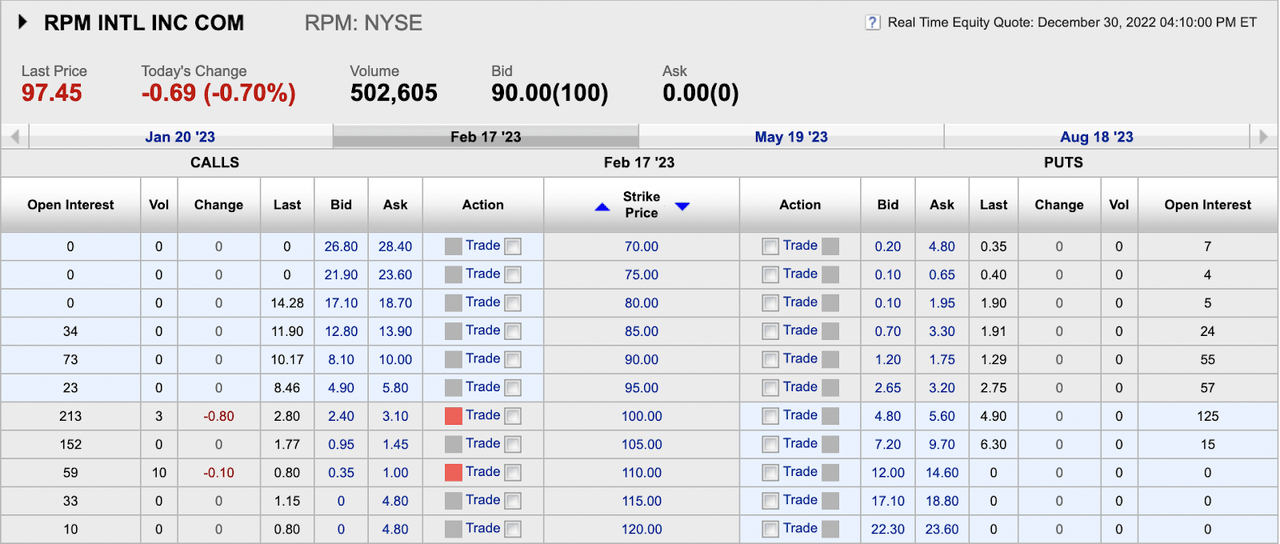This screenshot has height=544, width=1280.
Task: Click the gray call indicator square at strike 120.00
Action: pos(453,529)
